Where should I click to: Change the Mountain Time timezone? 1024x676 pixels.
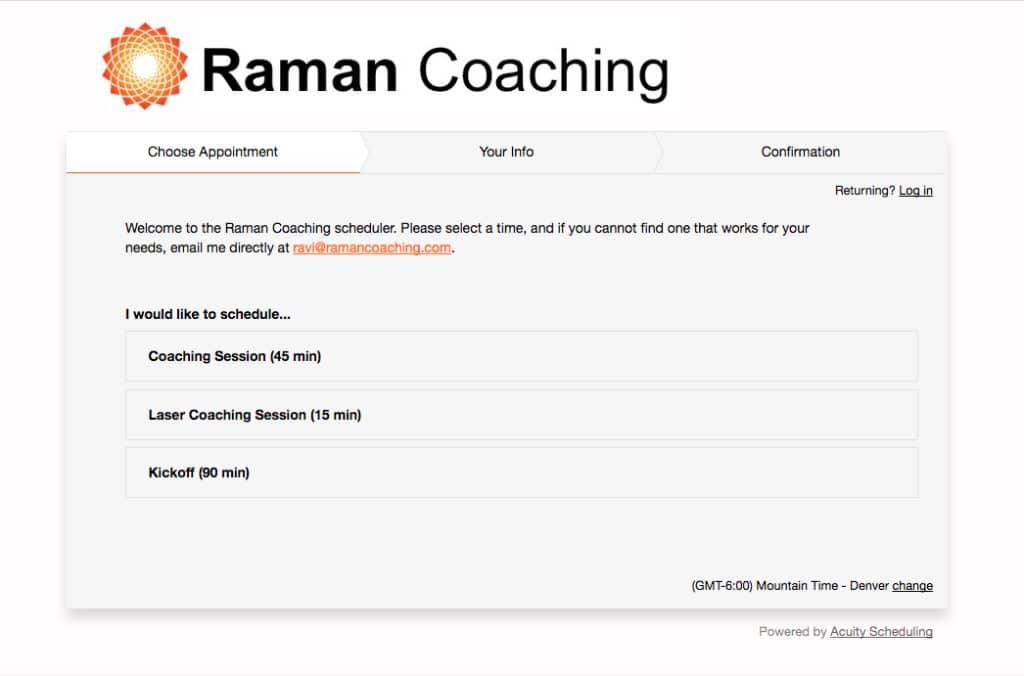click(912, 586)
